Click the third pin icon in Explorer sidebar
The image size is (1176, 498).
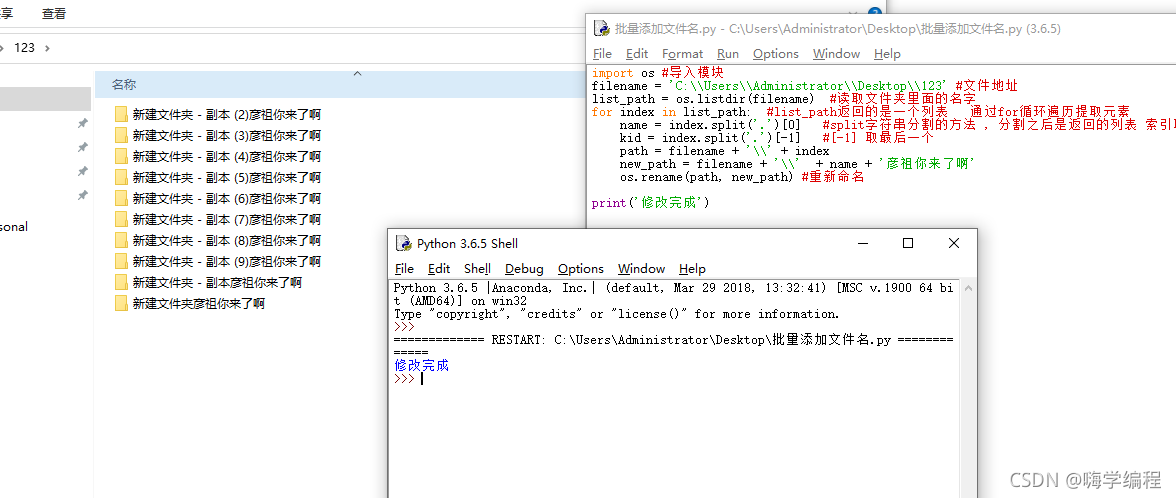pyautogui.click(x=83, y=172)
